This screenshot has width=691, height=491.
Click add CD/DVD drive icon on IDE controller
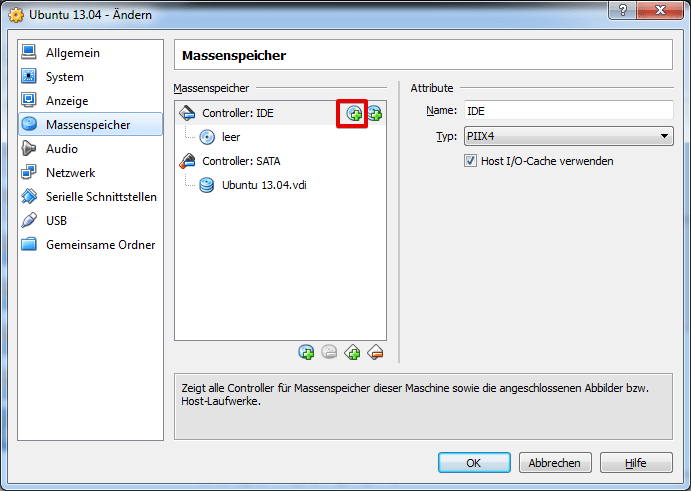[353, 114]
